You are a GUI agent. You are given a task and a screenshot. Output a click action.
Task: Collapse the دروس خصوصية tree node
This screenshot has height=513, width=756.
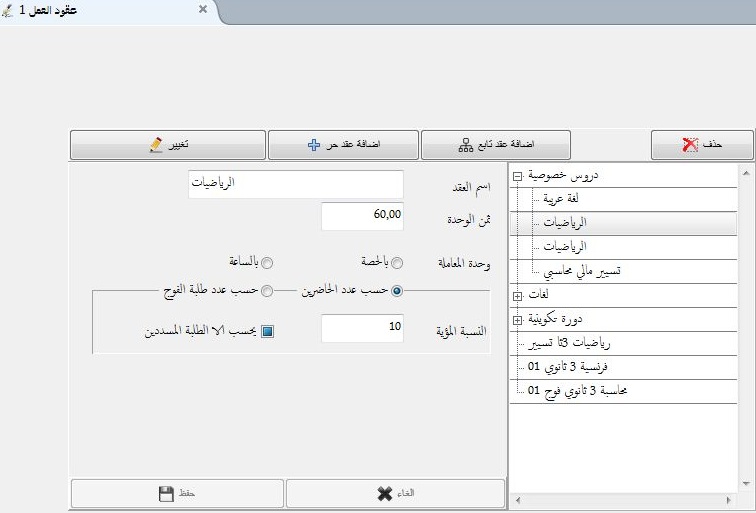click(517, 175)
